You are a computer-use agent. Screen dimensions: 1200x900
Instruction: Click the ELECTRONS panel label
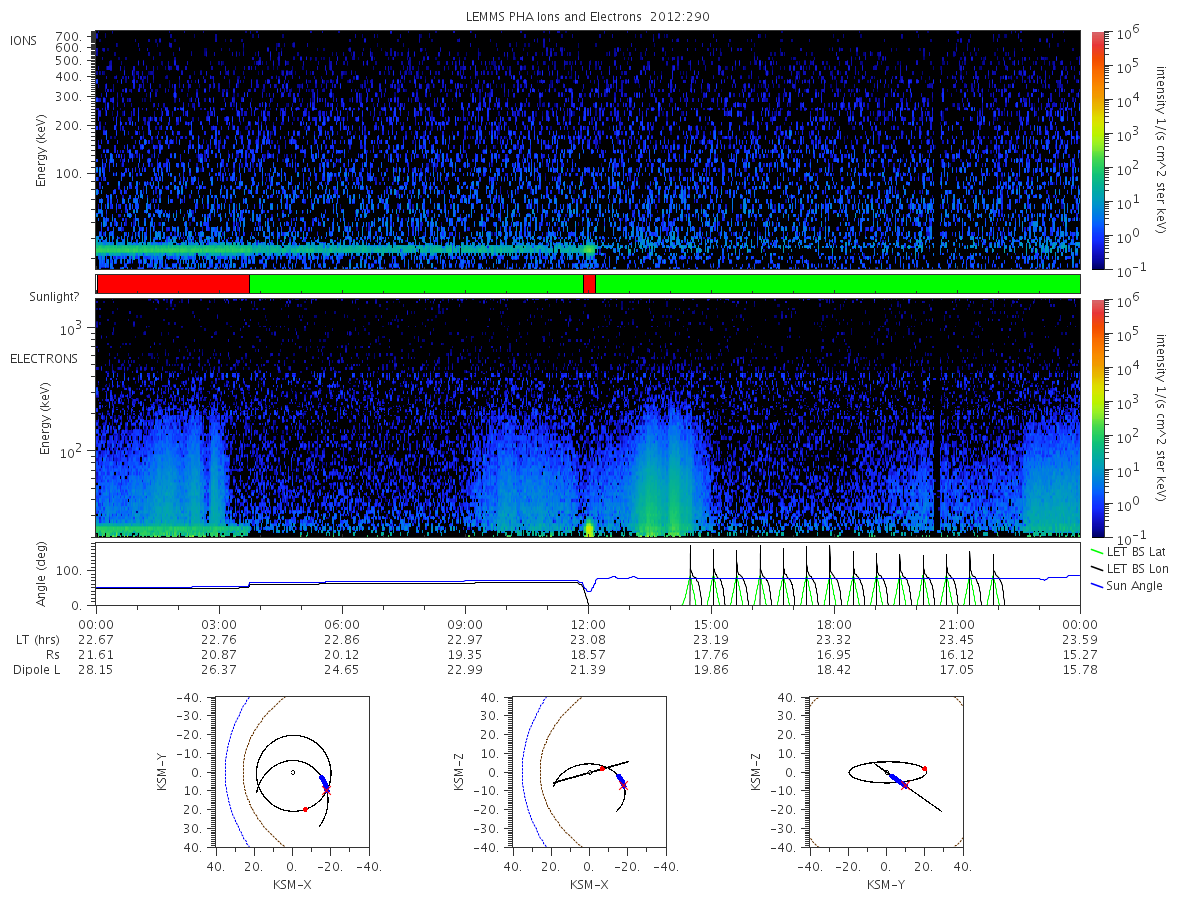(44, 358)
